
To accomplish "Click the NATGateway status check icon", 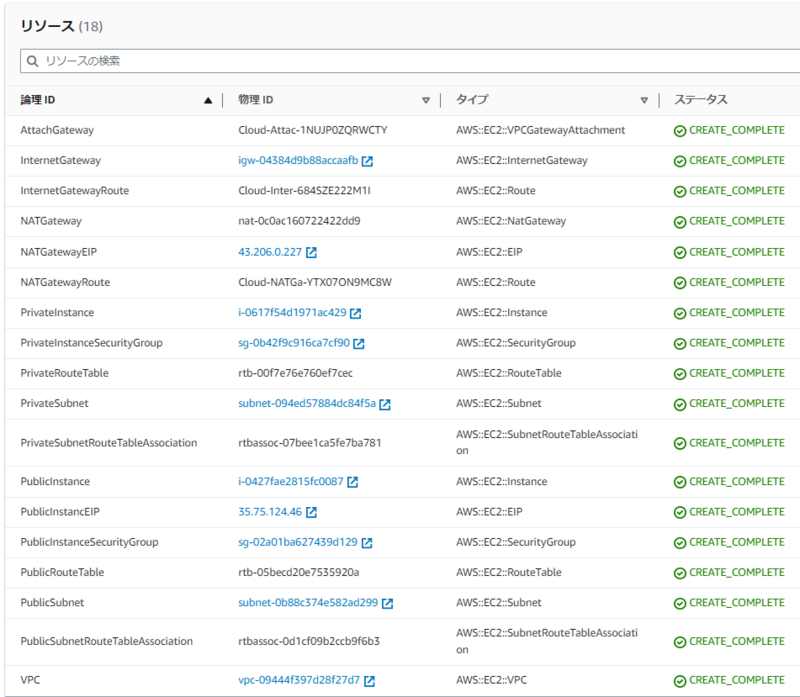I will [x=680, y=222].
